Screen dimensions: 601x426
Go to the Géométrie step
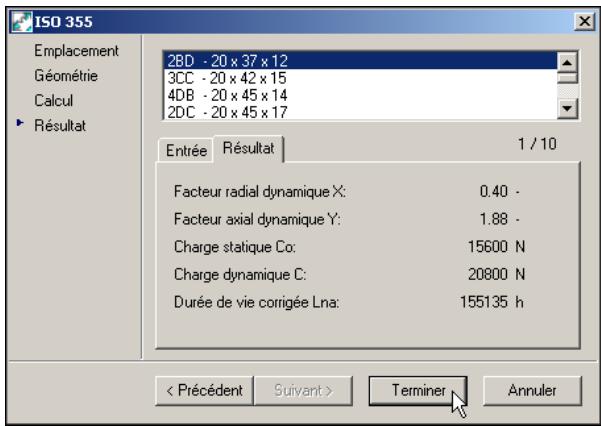click(x=66, y=76)
